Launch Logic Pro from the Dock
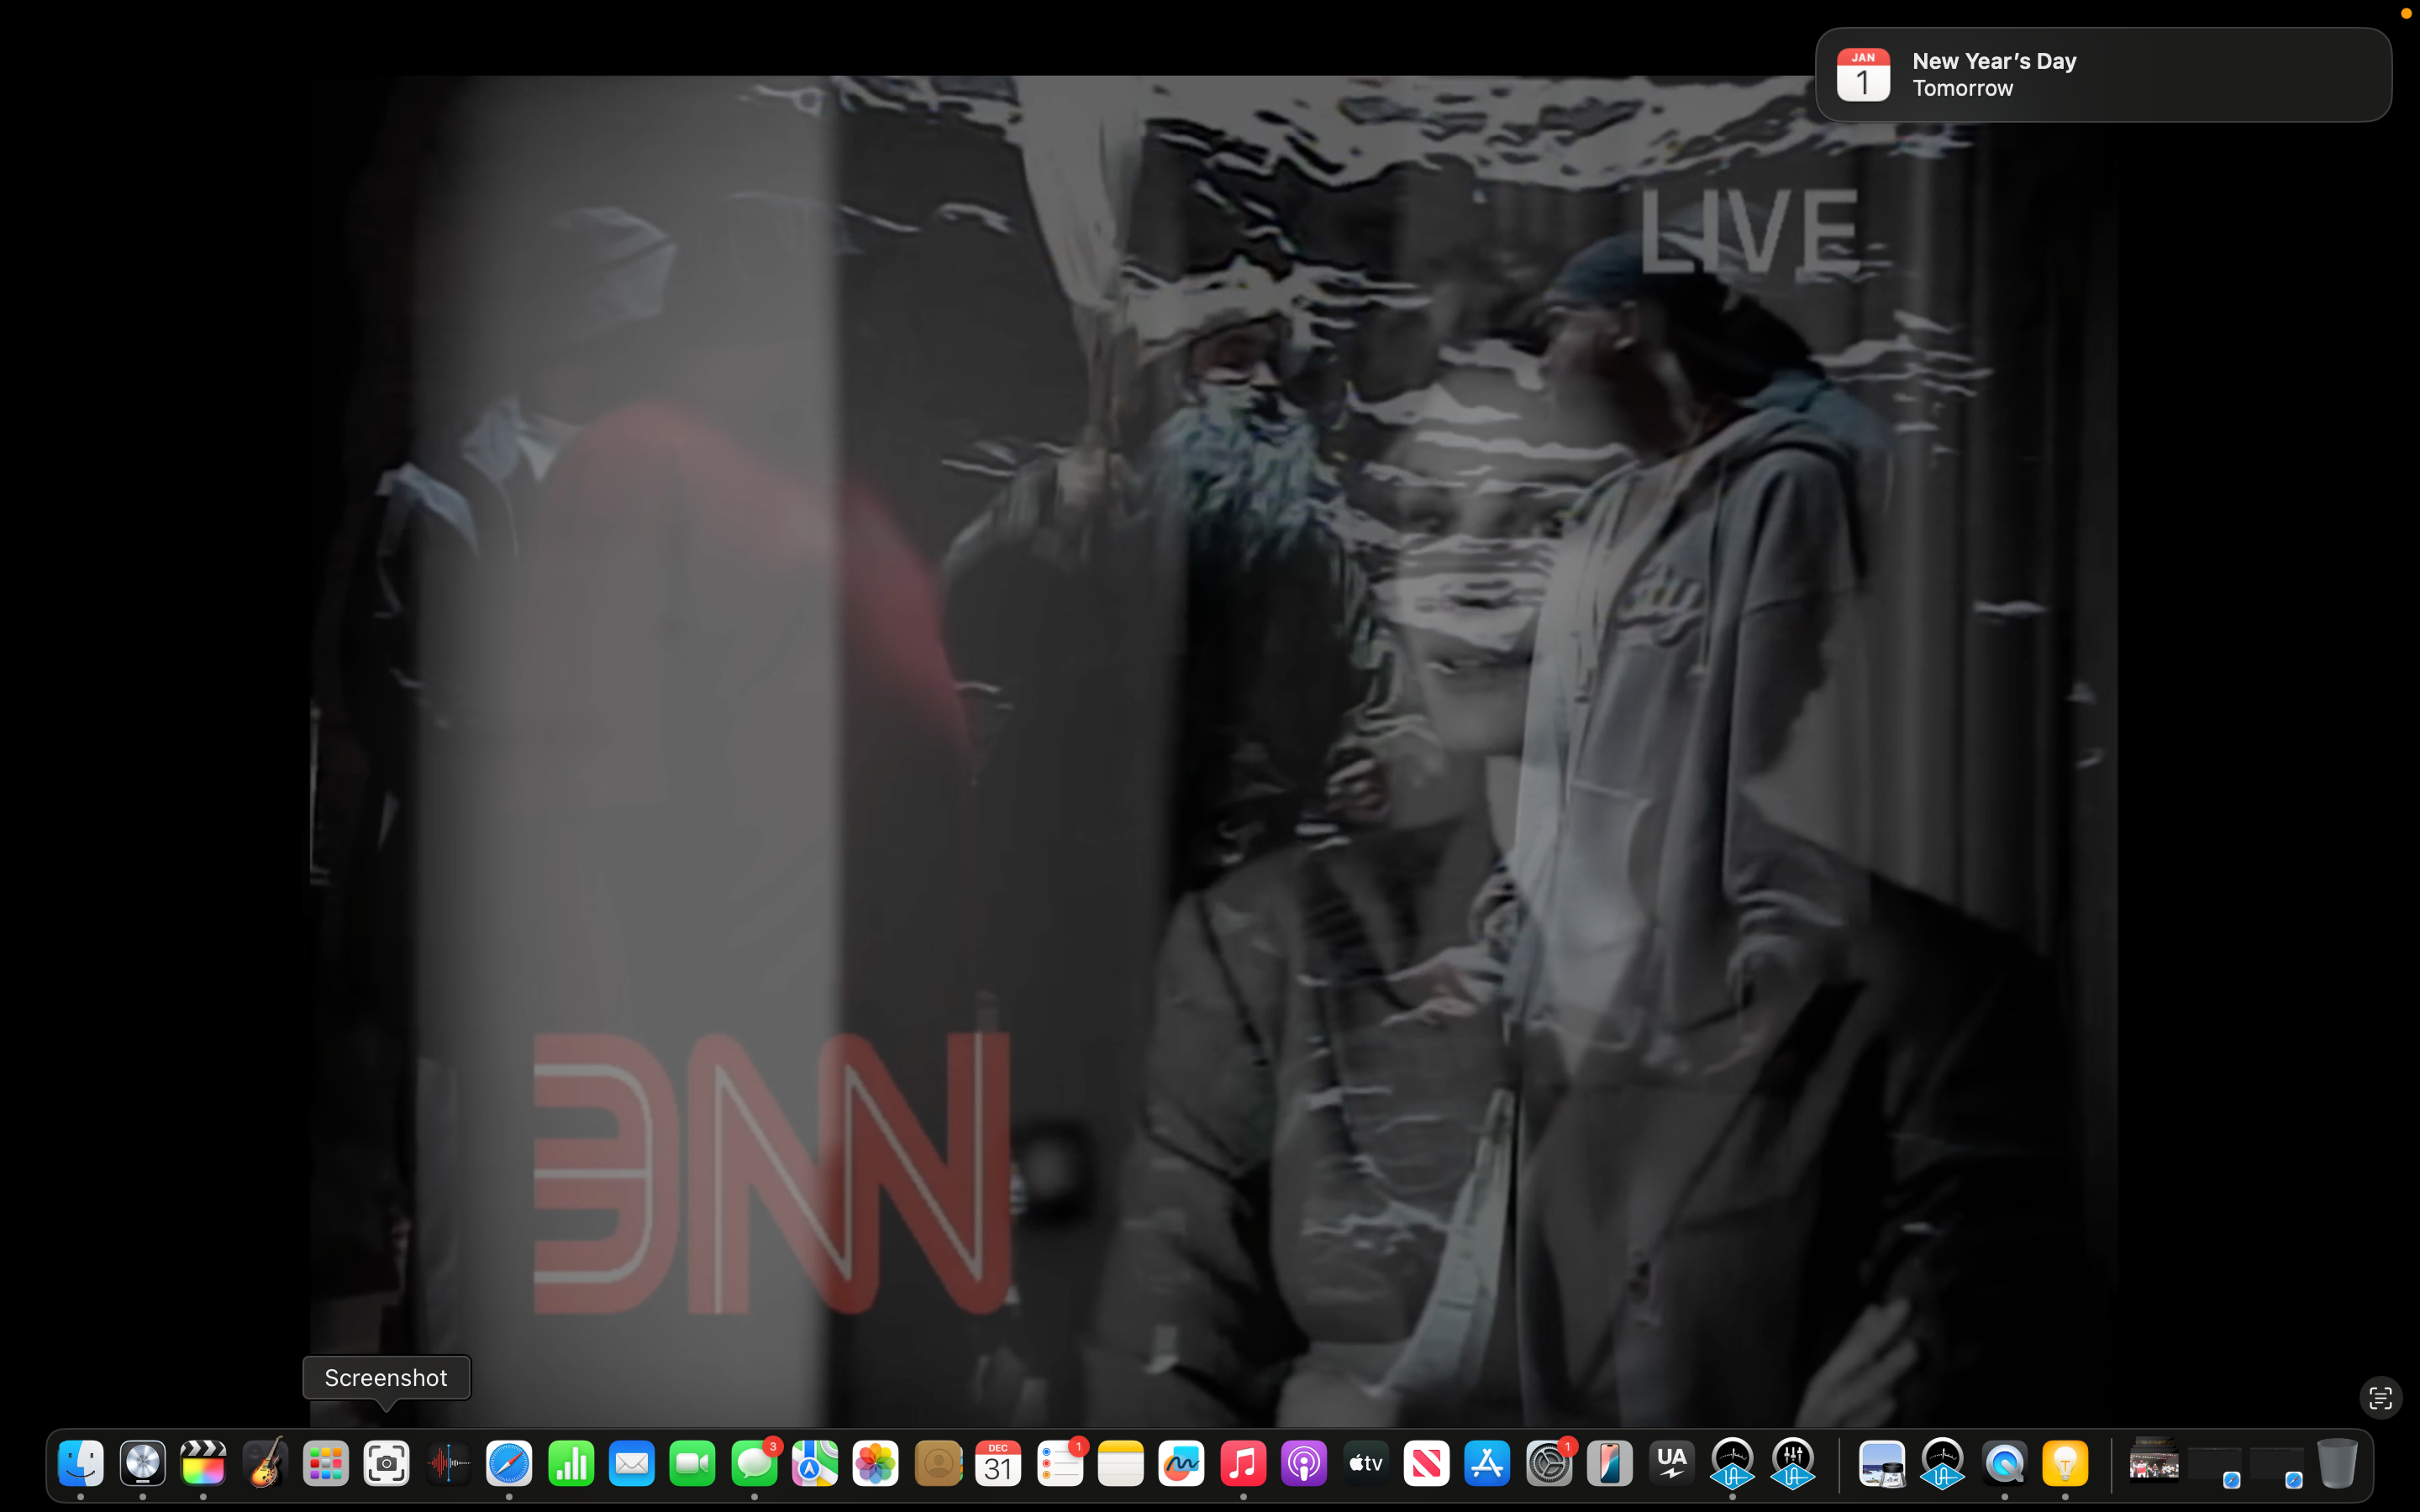 click(x=142, y=1464)
